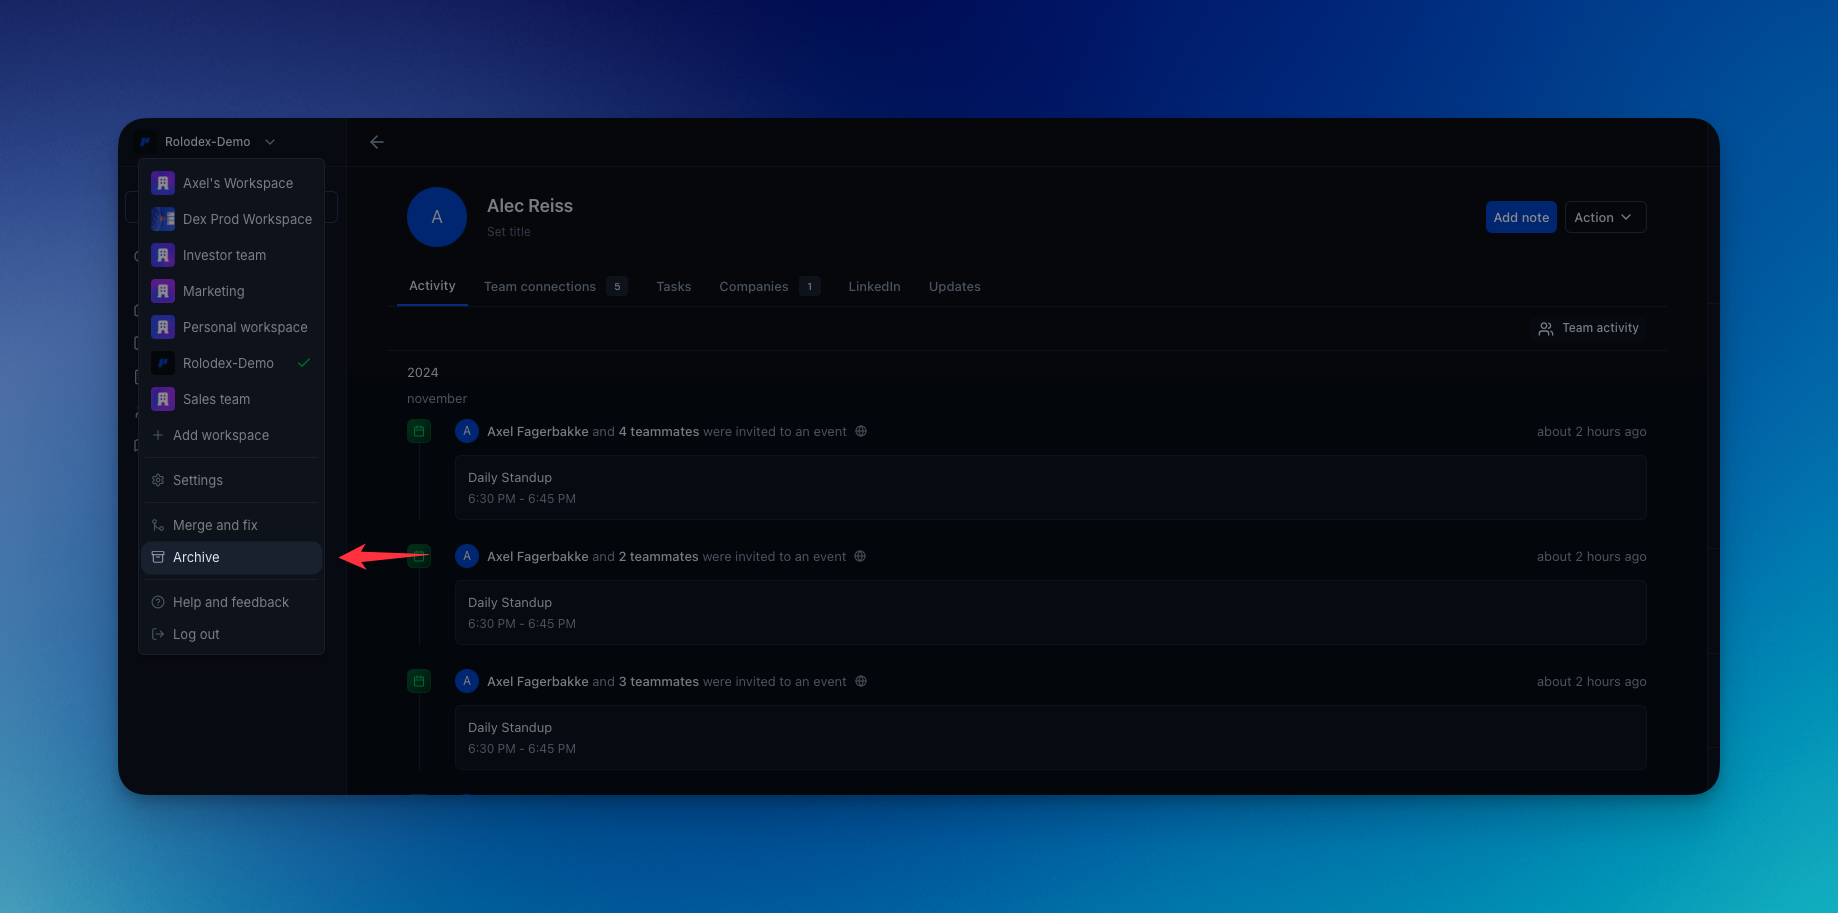Open Help and feedback

pos(231,602)
